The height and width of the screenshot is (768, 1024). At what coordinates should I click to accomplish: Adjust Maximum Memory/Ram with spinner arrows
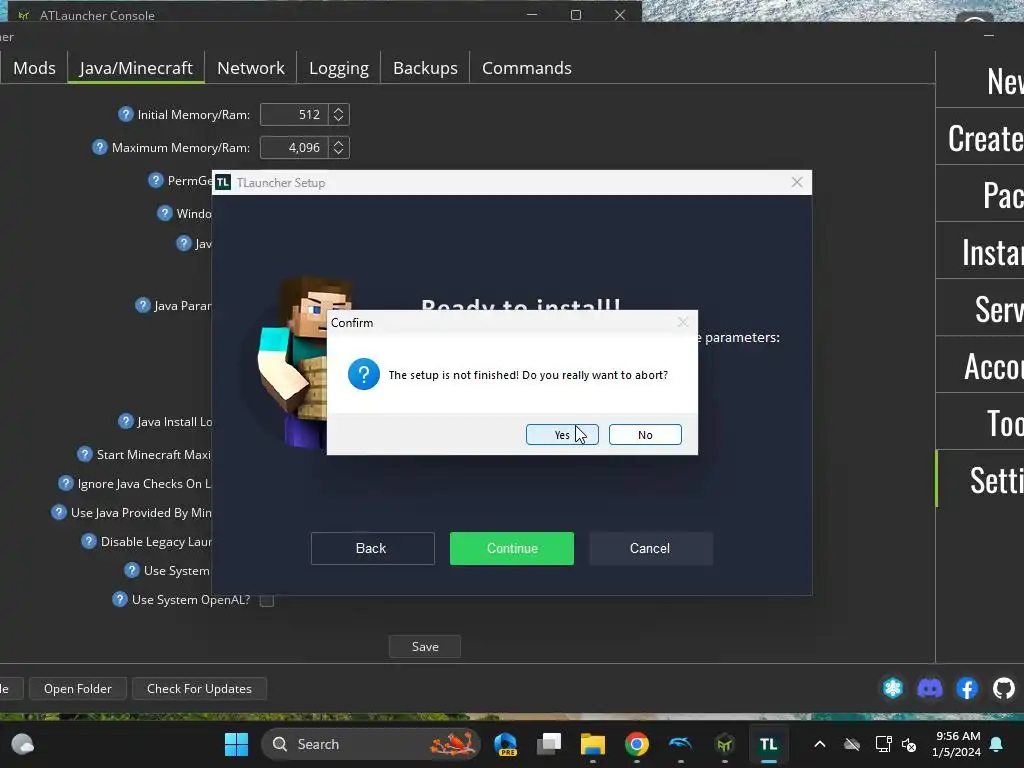click(338, 148)
